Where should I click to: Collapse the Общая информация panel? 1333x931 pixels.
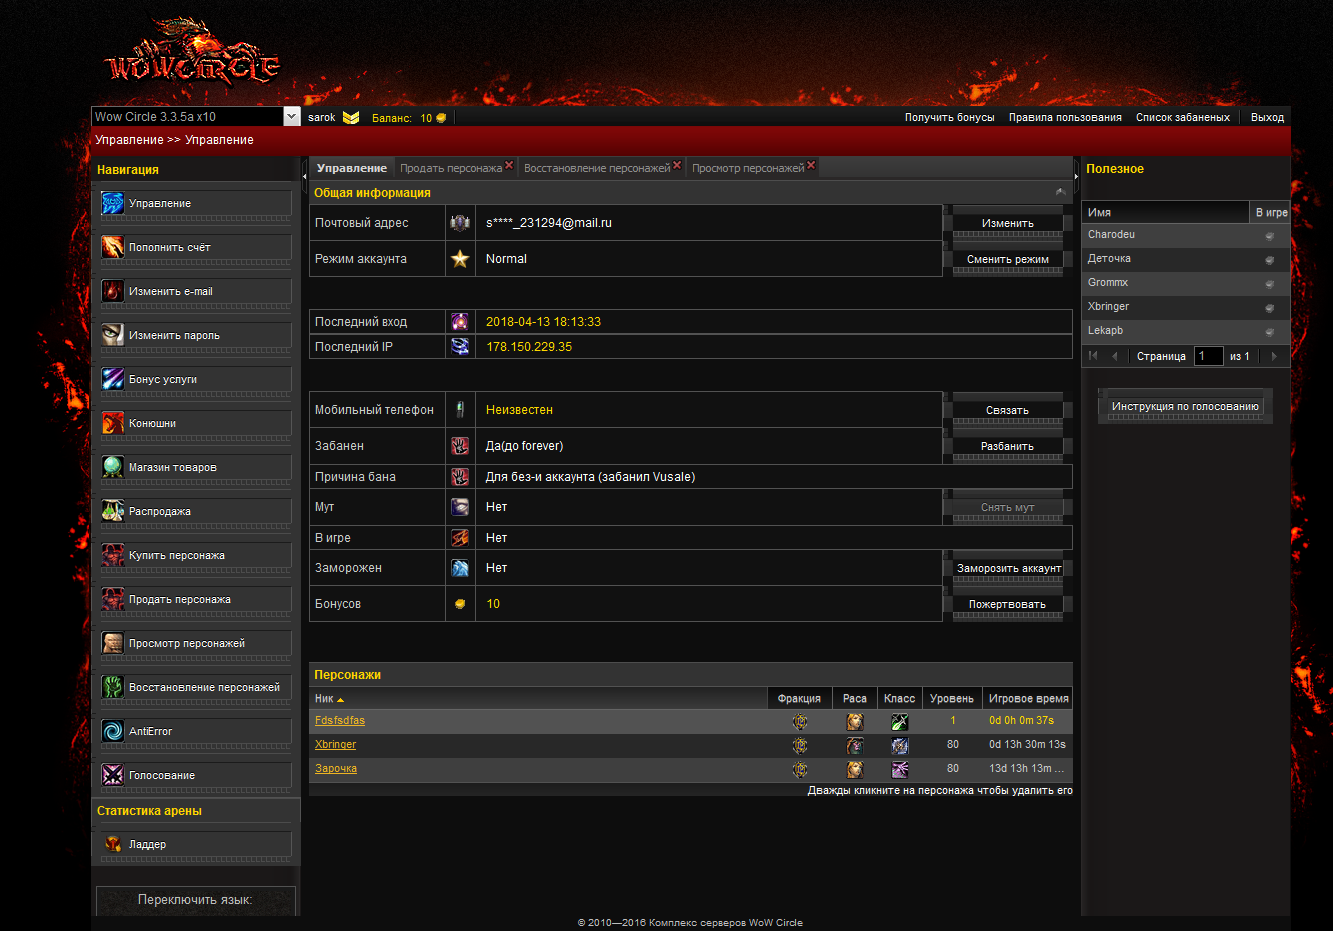tap(1060, 192)
